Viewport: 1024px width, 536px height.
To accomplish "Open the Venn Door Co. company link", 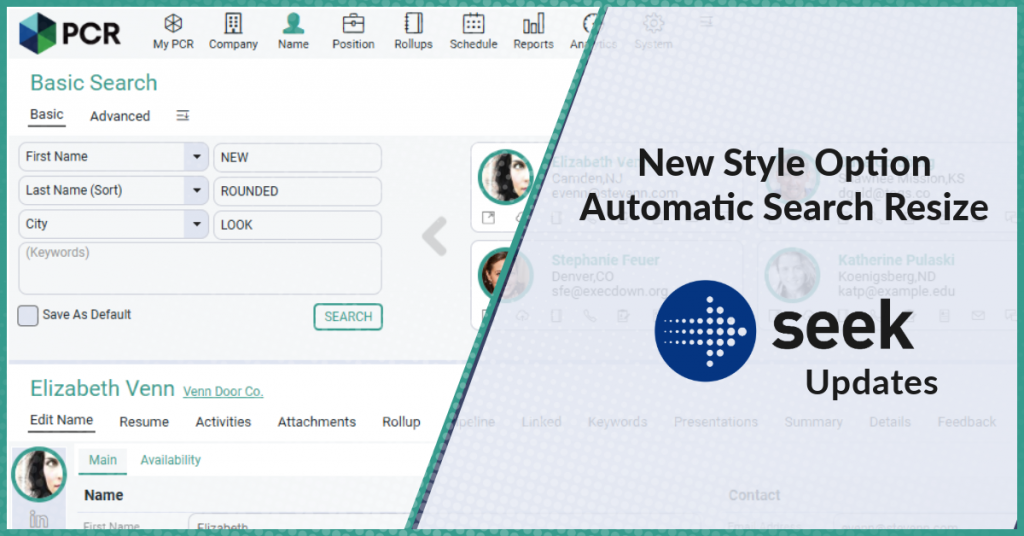I will point(223,392).
